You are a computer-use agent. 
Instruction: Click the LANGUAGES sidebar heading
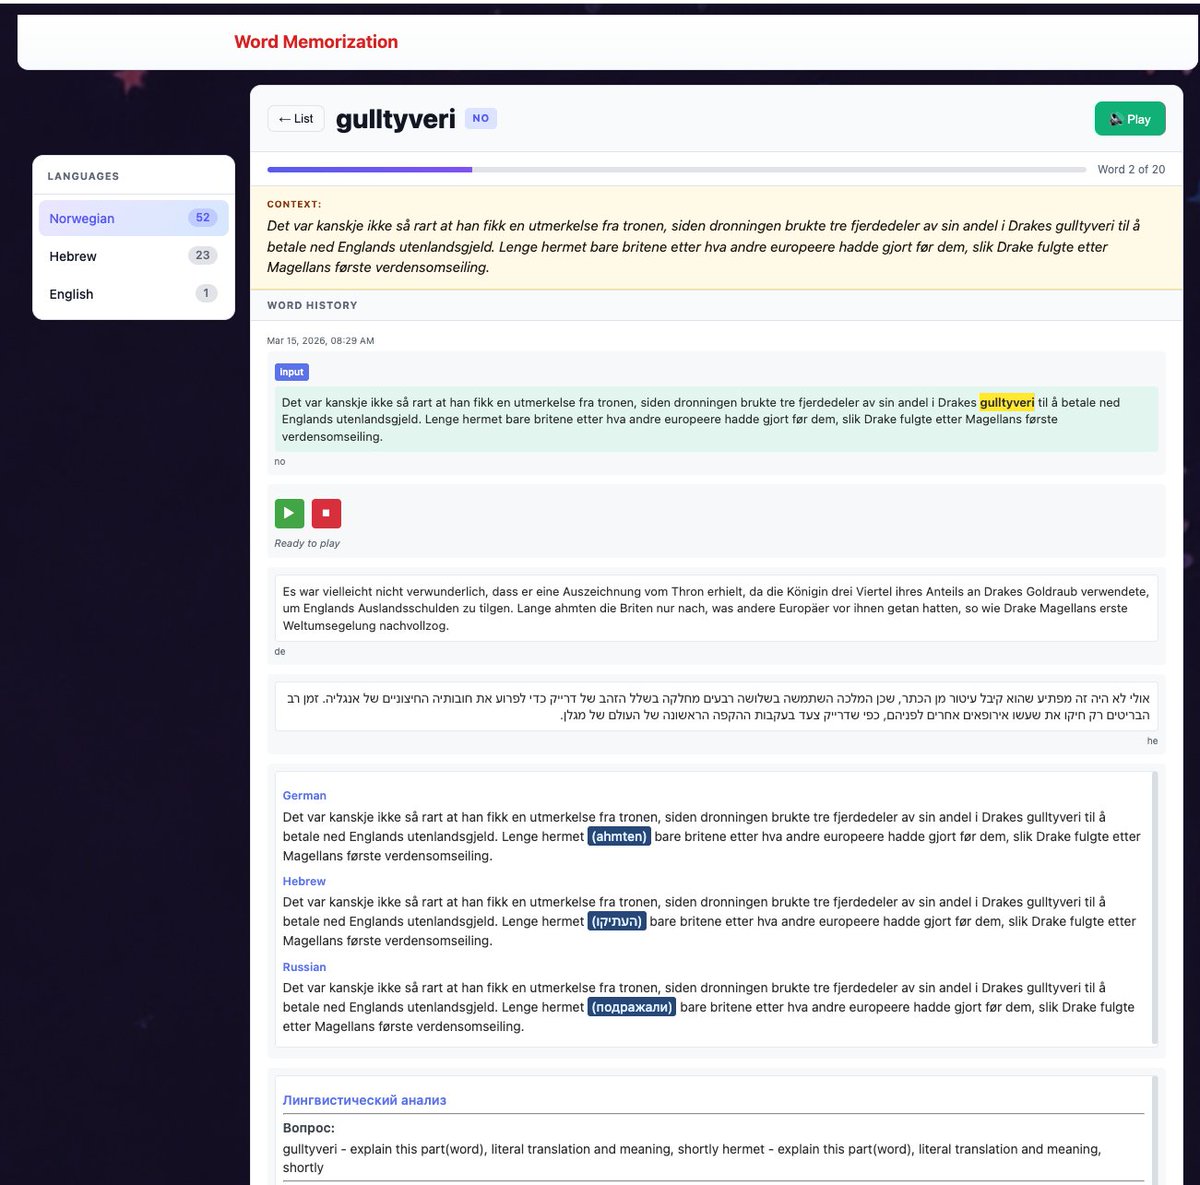(x=83, y=176)
